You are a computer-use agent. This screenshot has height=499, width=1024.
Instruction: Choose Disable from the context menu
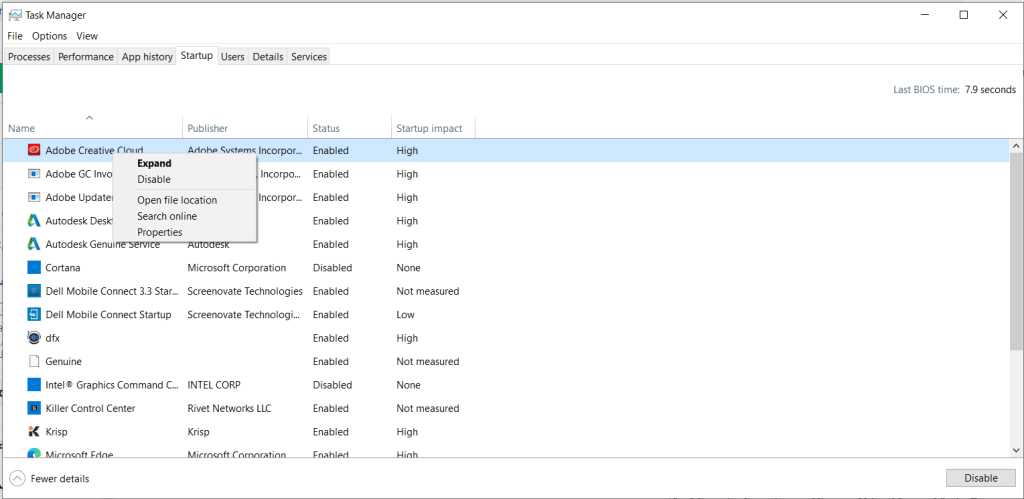tap(154, 180)
